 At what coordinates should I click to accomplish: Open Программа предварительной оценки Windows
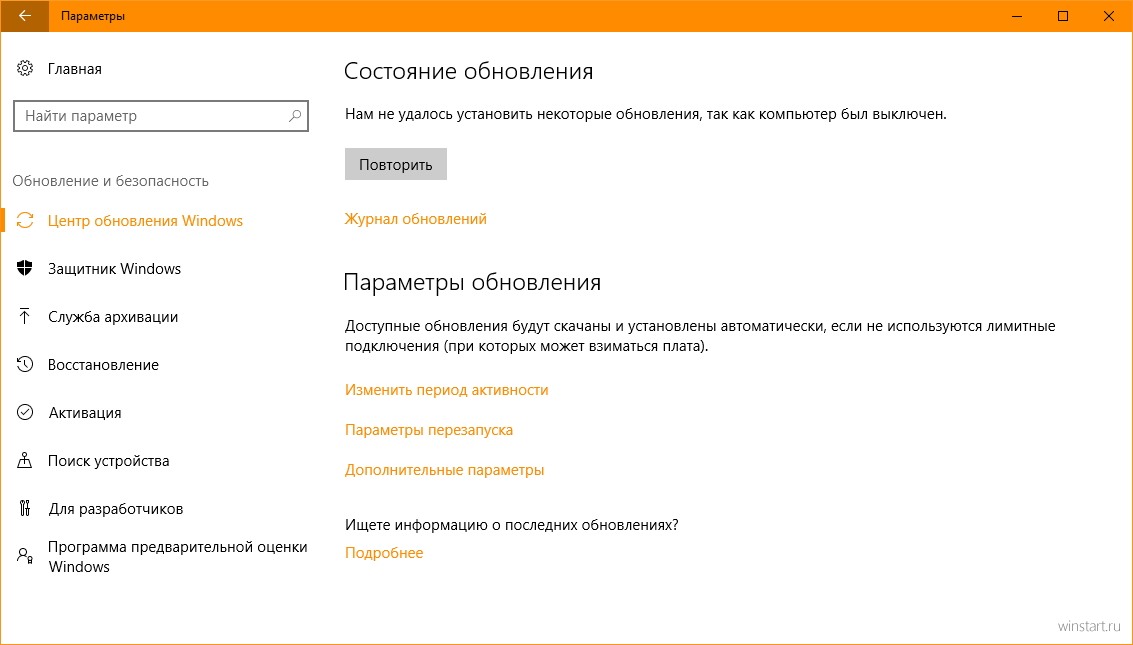click(178, 556)
